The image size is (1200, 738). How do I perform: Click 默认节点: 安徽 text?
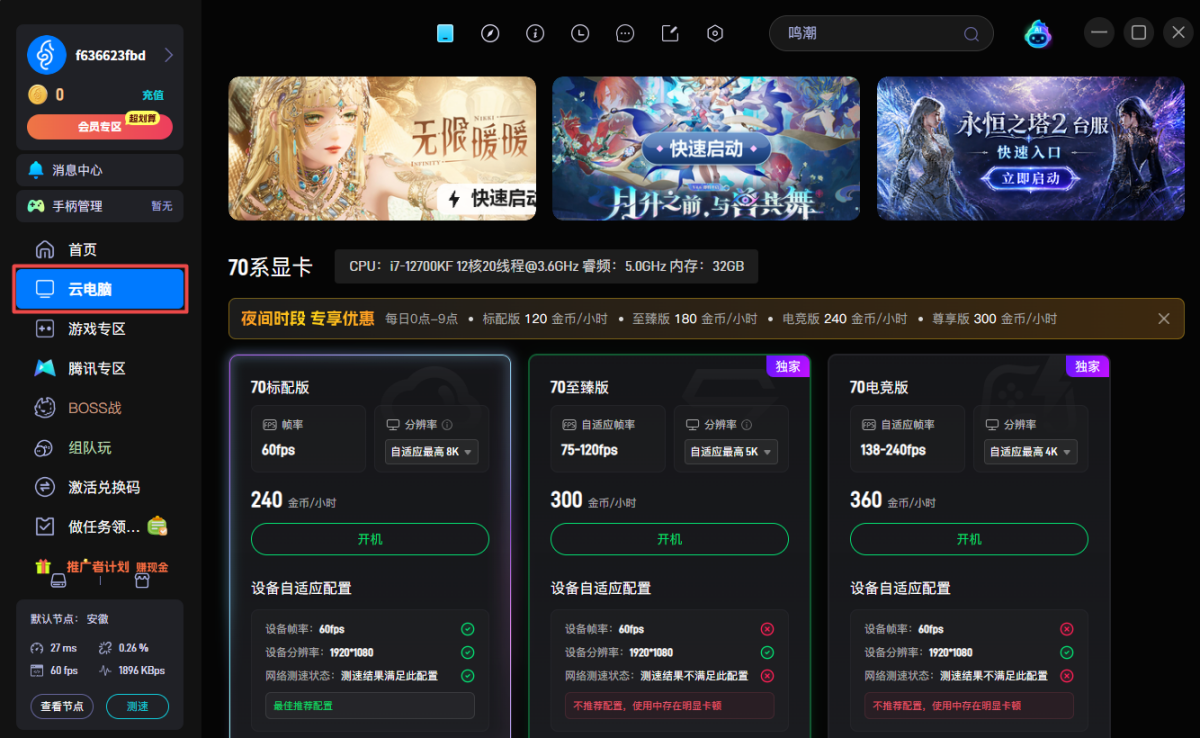point(70,619)
